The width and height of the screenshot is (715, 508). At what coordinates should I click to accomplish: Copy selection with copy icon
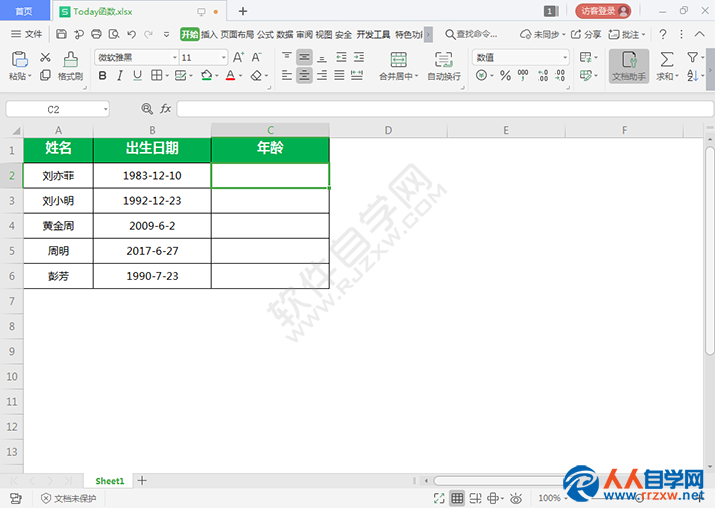[45, 75]
